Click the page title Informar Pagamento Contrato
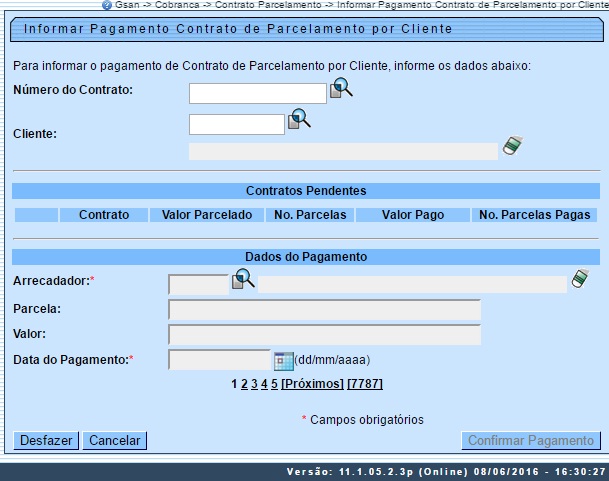The width and height of the screenshot is (609, 481). (x=238, y=29)
